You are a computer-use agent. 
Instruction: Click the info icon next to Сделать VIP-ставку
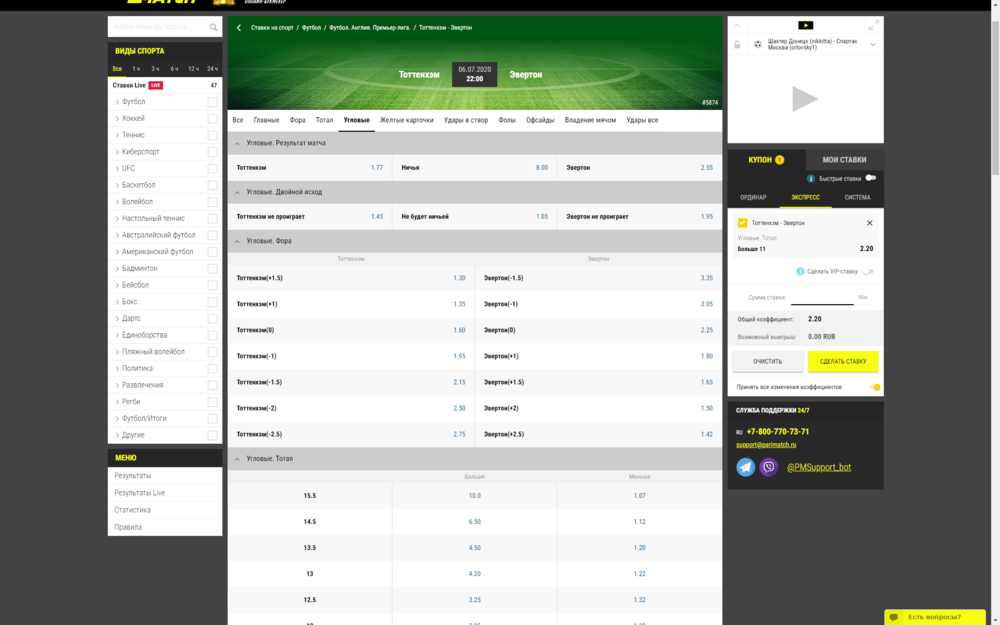pyautogui.click(x=800, y=272)
